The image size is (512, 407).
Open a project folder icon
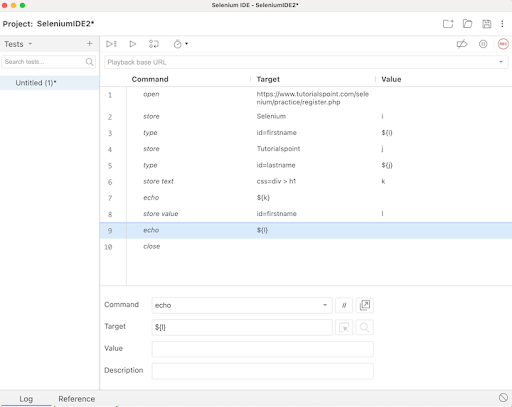(467, 24)
